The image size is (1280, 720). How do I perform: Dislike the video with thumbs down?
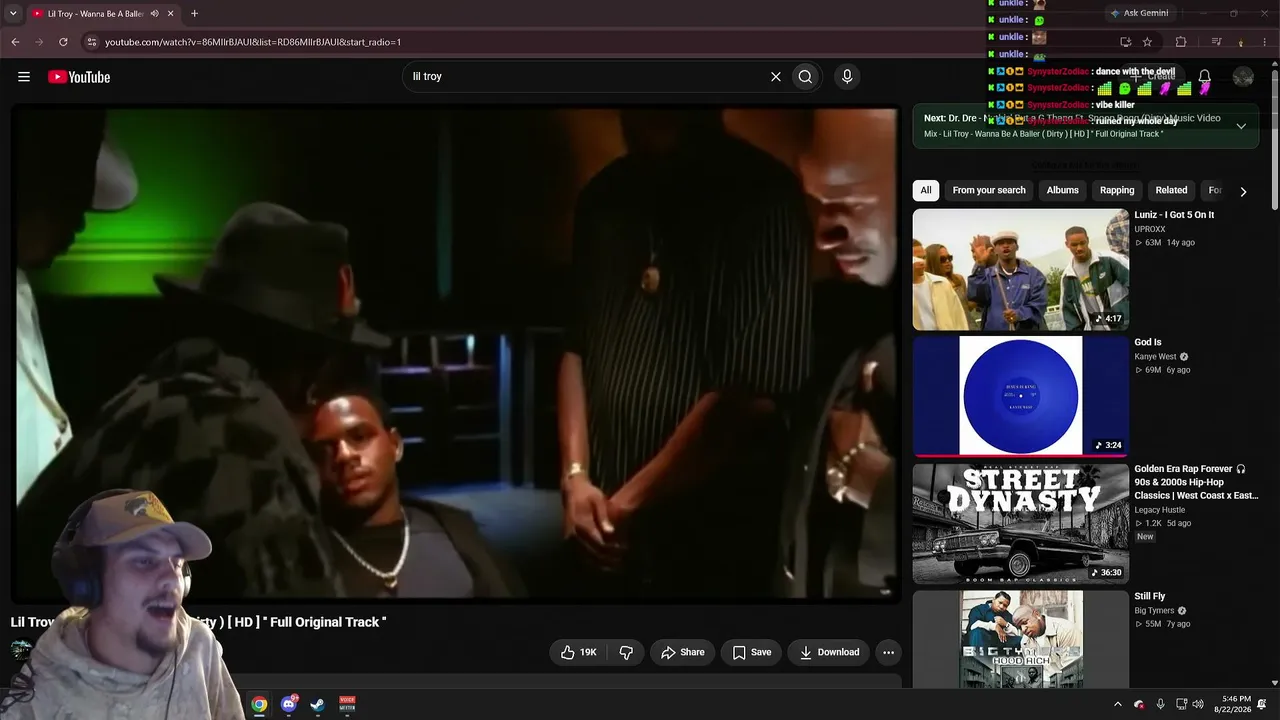pos(626,652)
